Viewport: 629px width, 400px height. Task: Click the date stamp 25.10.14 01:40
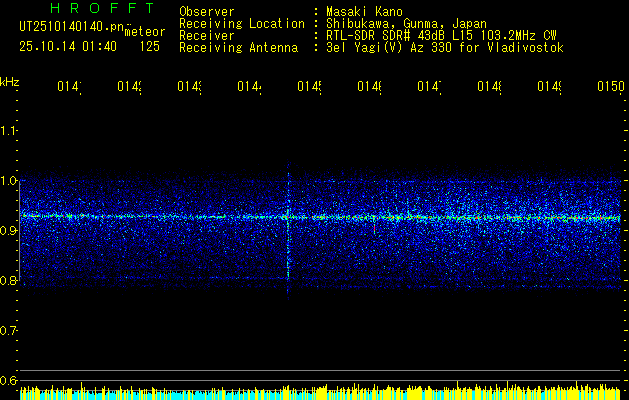(x=68, y=47)
